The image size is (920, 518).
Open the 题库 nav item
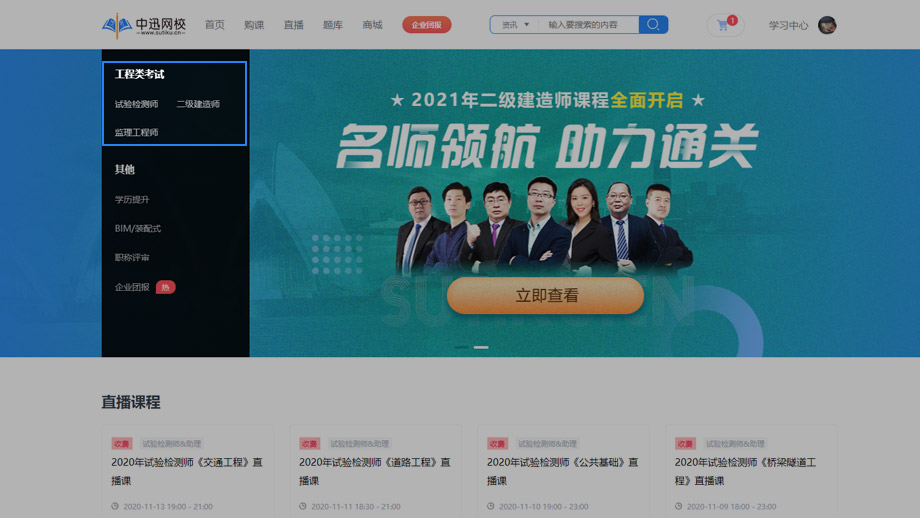[333, 25]
